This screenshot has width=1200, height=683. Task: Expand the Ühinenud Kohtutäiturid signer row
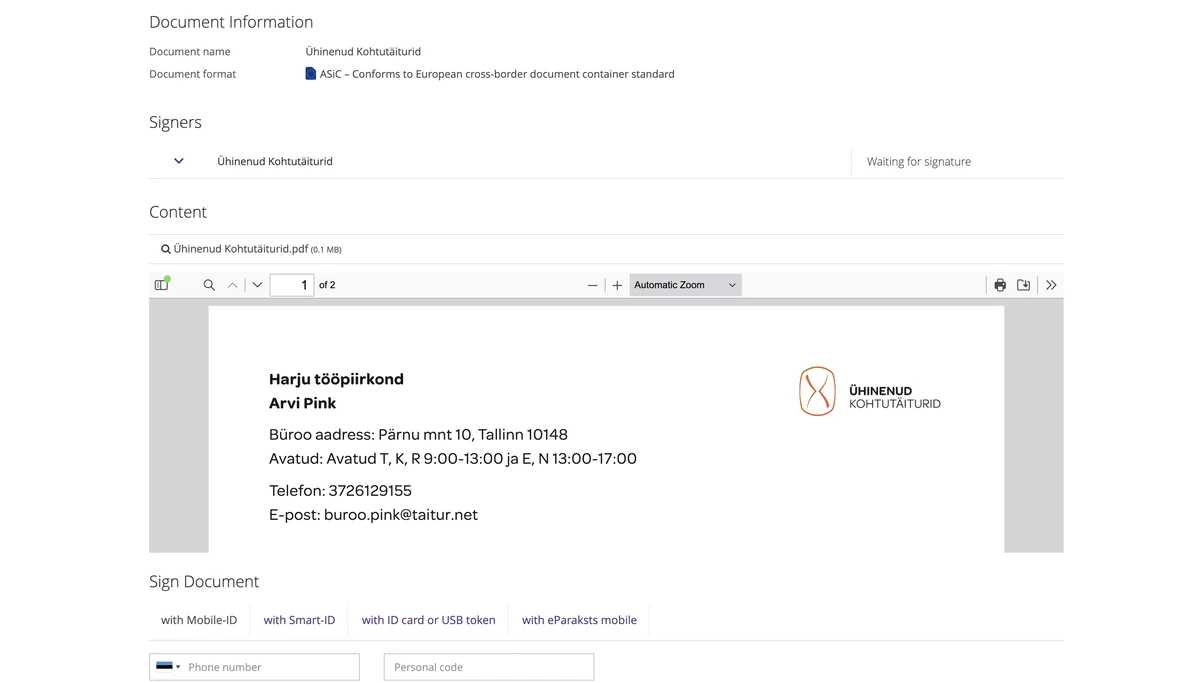coord(179,161)
